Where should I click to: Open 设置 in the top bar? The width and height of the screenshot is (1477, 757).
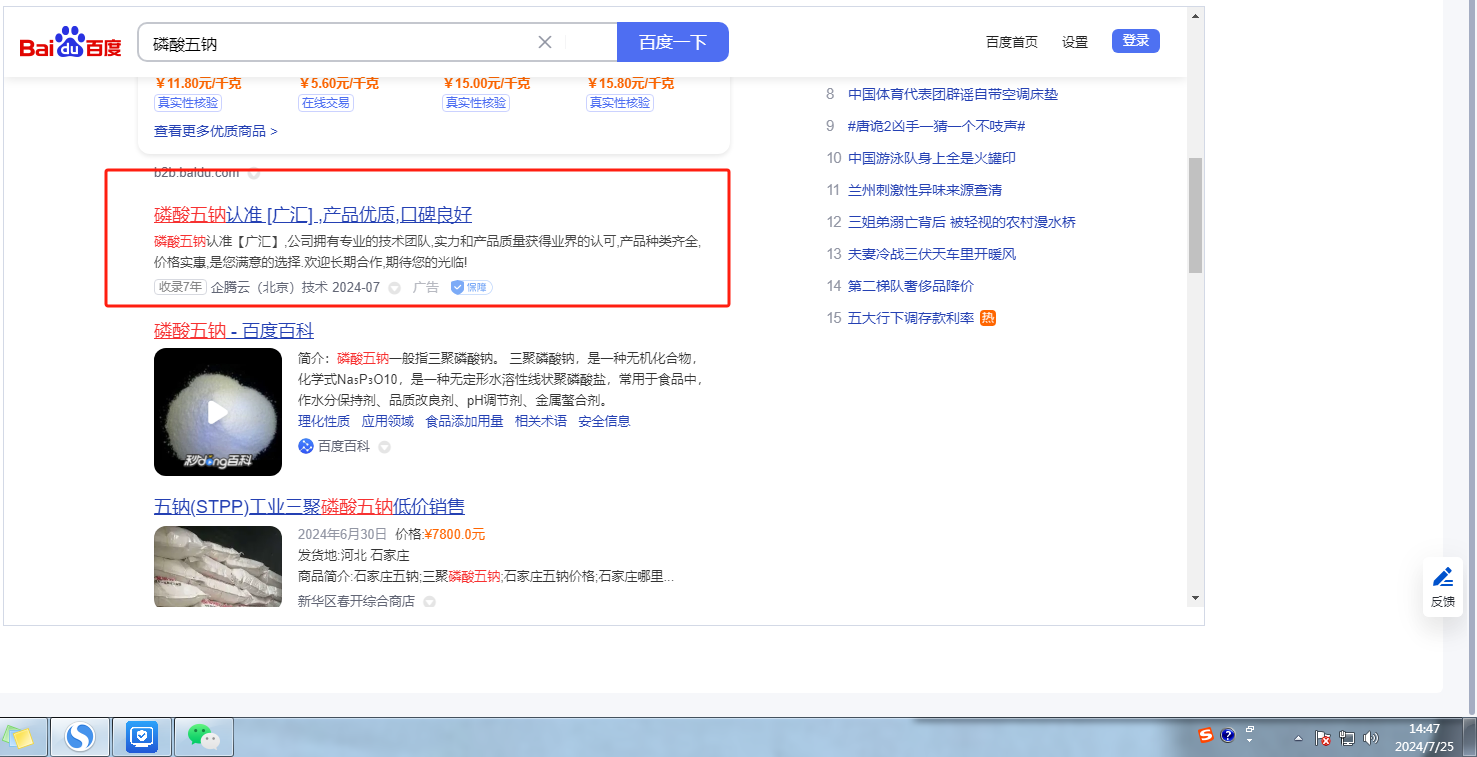pos(1075,42)
